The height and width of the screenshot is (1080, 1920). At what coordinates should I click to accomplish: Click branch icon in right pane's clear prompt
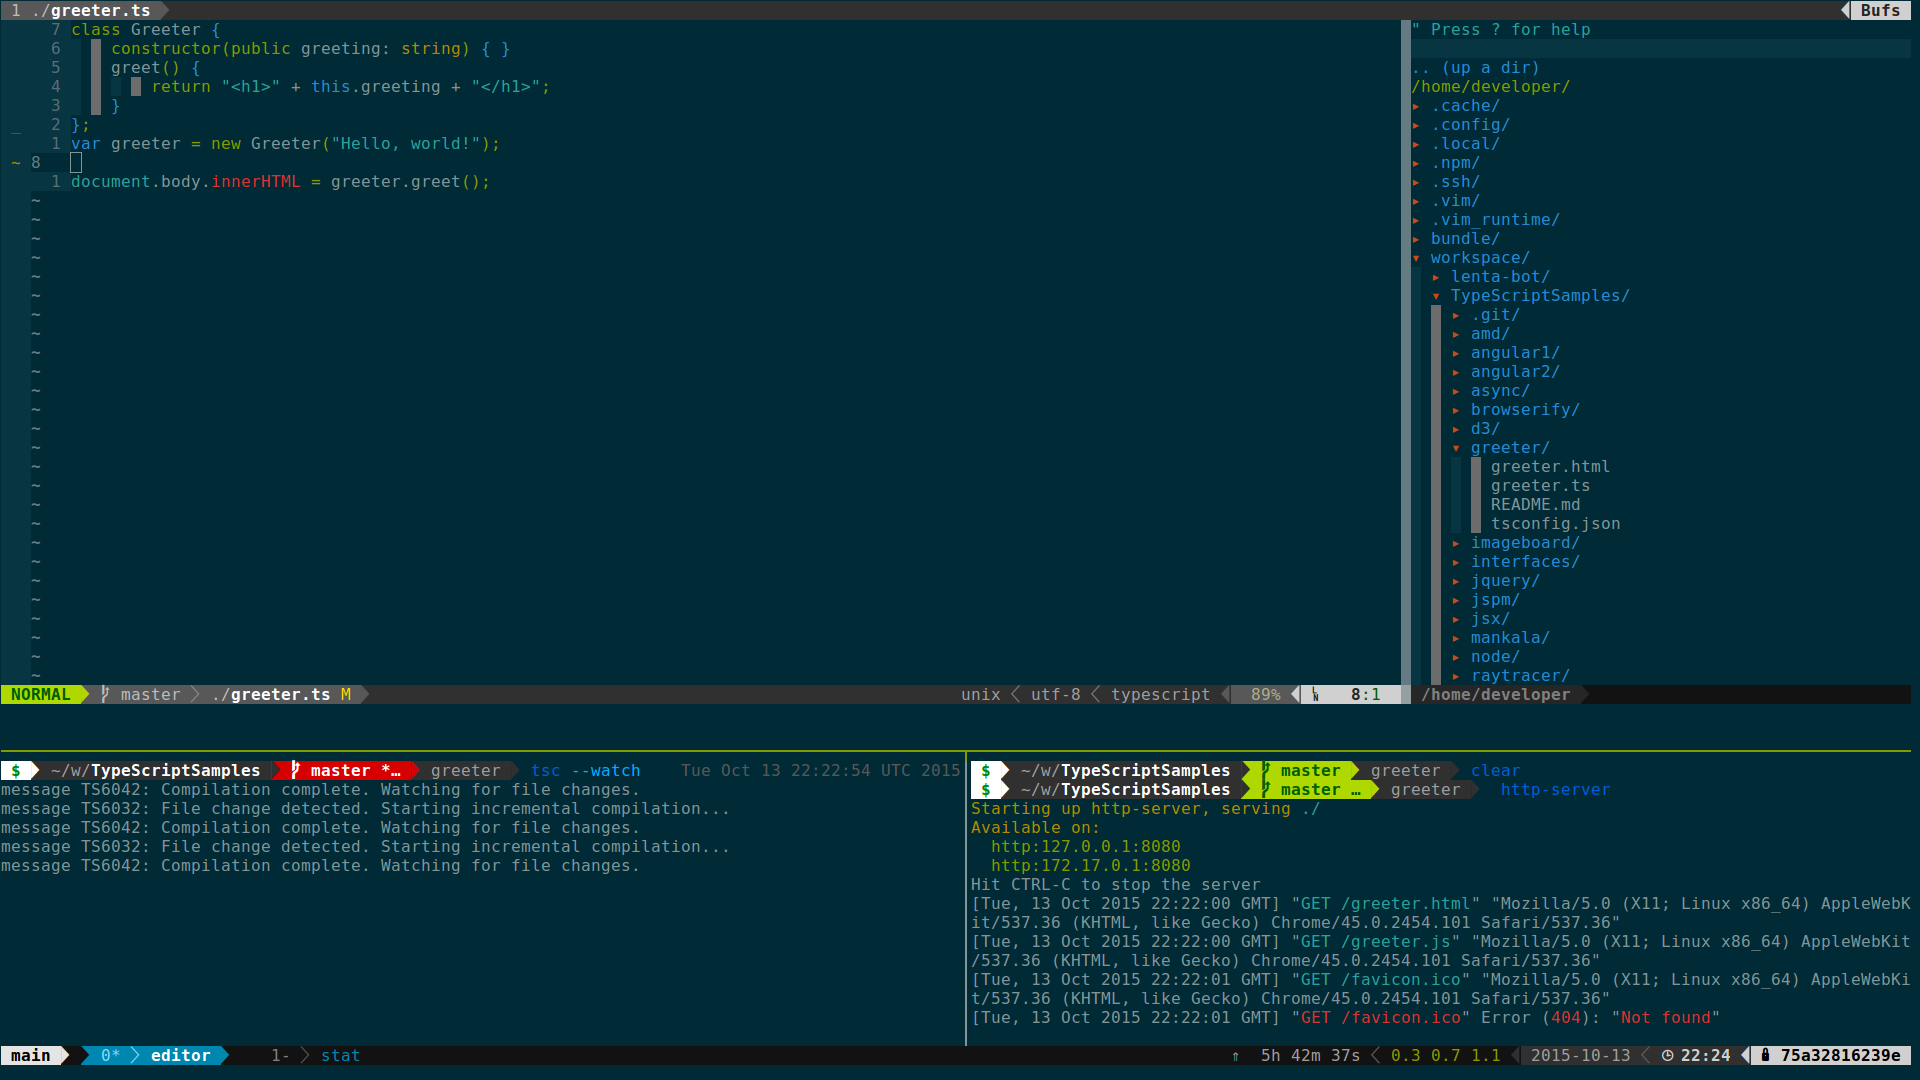point(1265,770)
